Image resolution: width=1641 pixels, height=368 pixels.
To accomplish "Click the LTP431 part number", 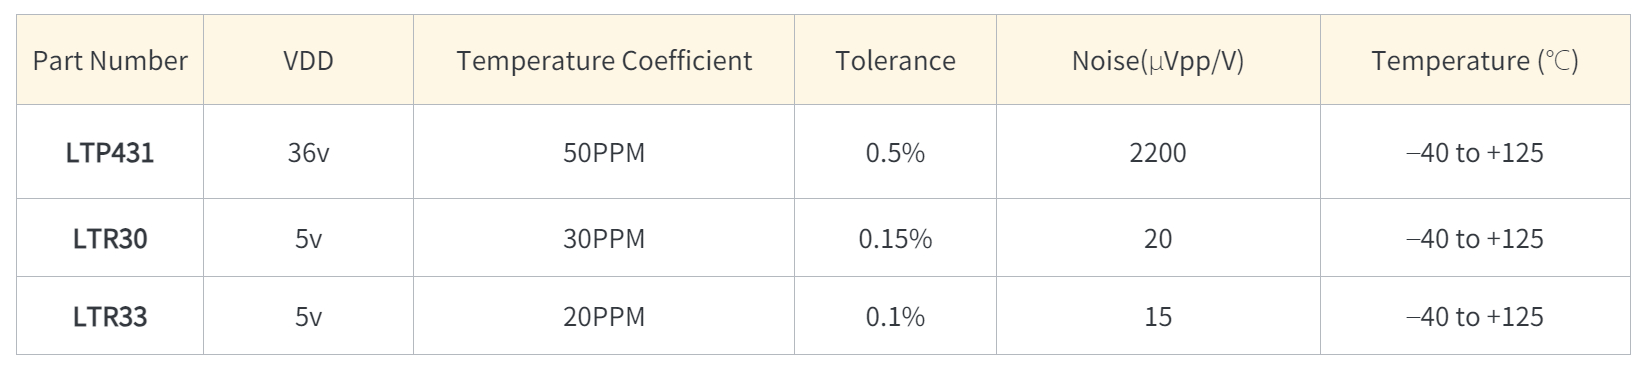I will click(x=110, y=153).
